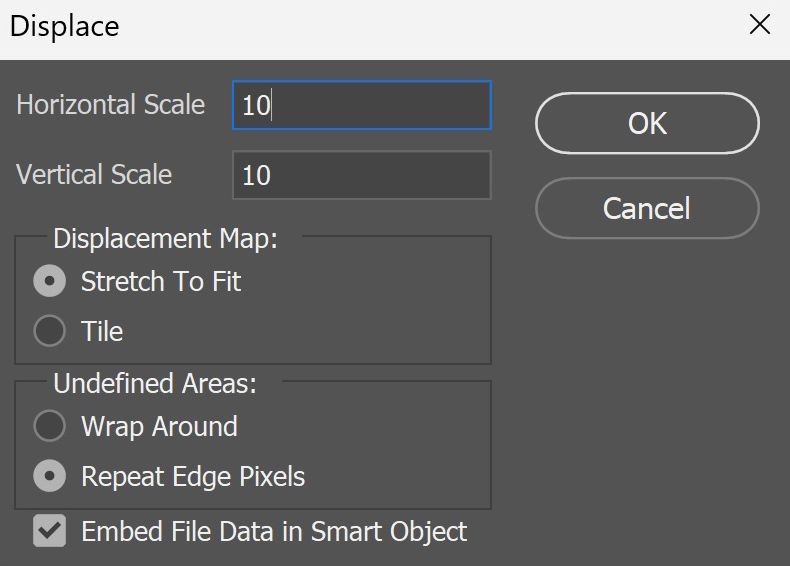
Task: Close the Displace dialog with the X
Action: pyautogui.click(x=760, y=24)
